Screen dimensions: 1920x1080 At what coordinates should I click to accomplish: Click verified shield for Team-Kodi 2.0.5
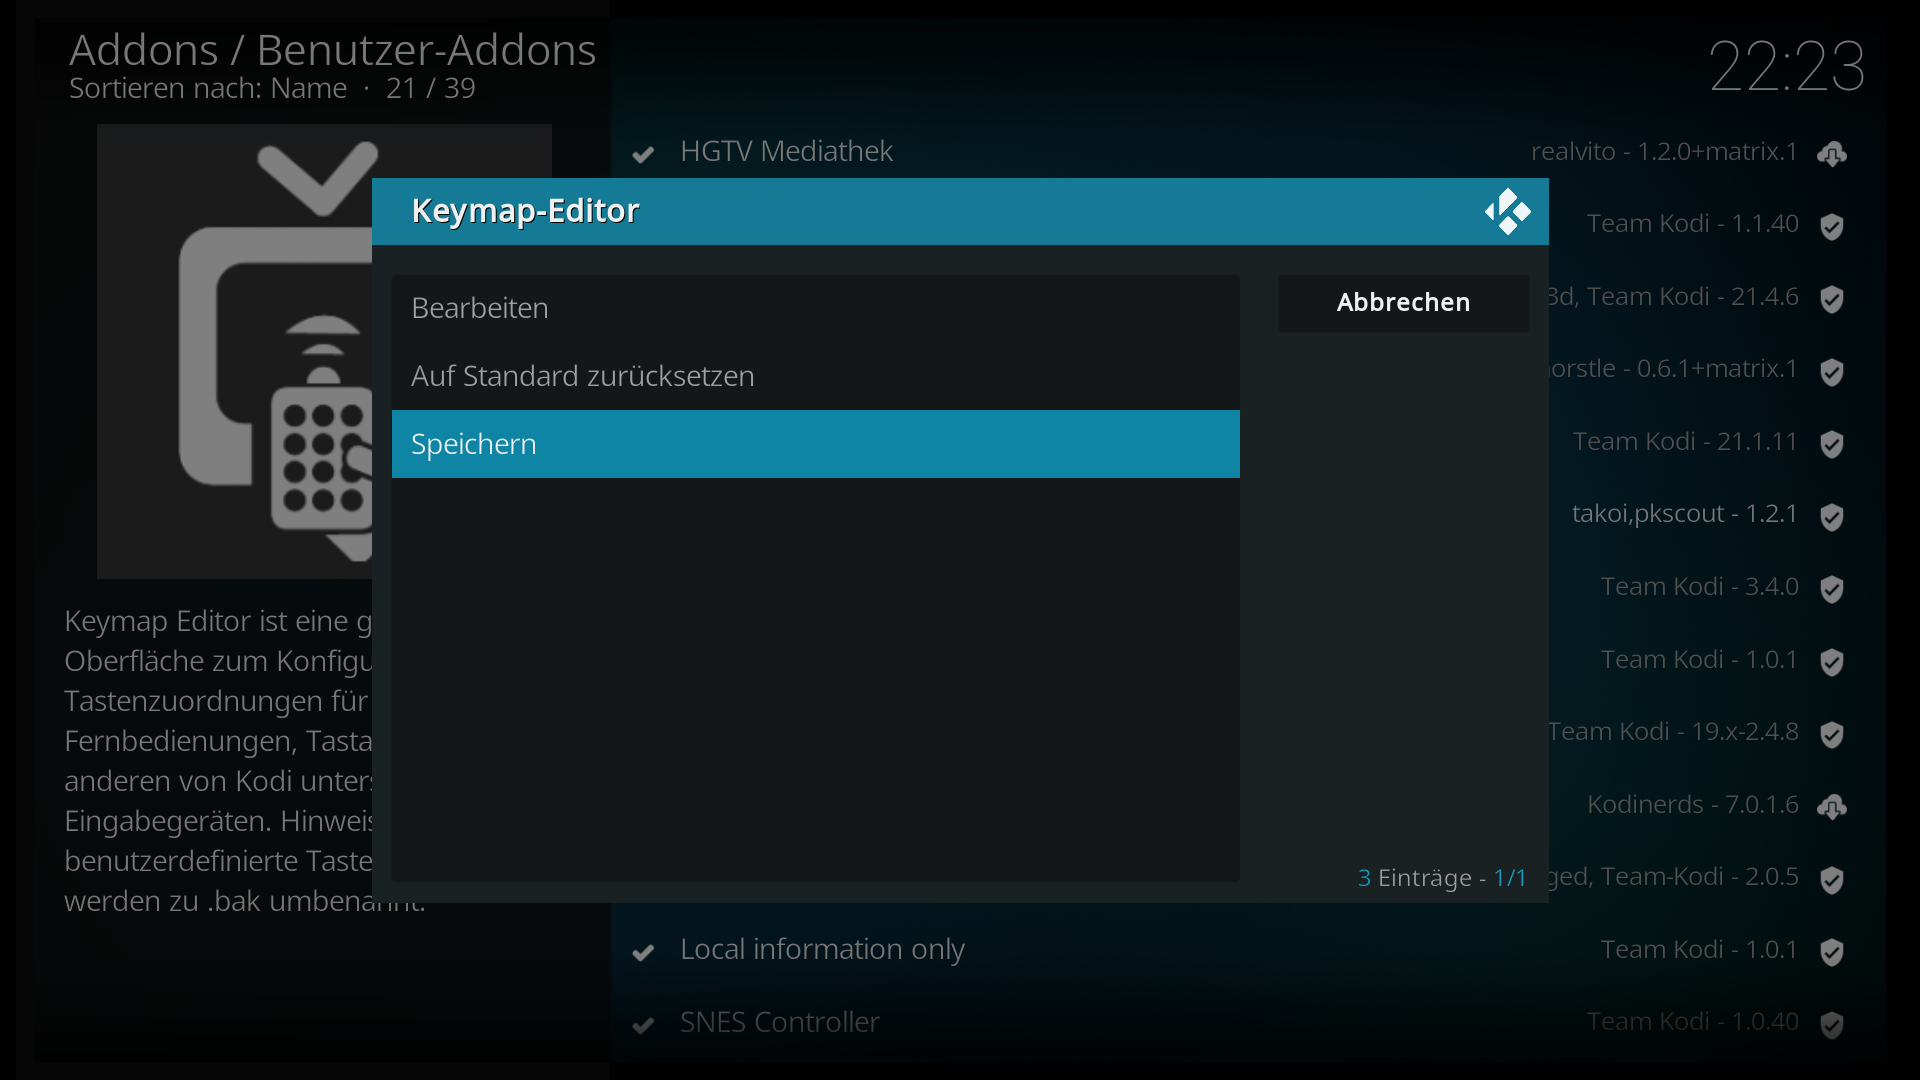[x=1832, y=880]
